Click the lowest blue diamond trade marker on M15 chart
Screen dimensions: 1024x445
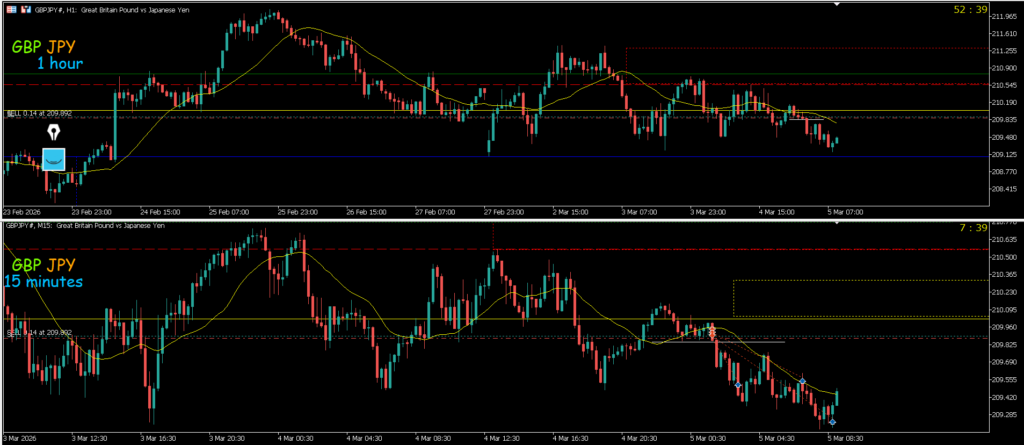[x=832, y=422]
